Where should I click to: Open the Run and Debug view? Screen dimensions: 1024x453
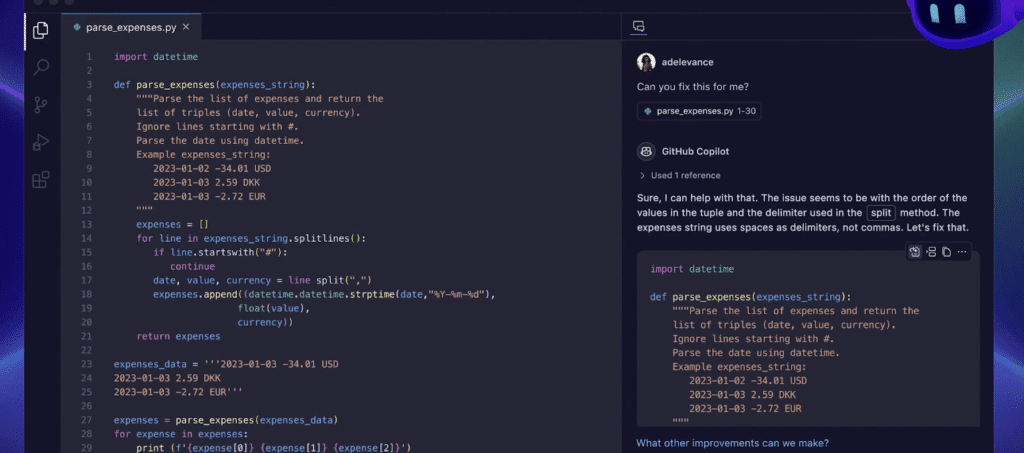pyautogui.click(x=41, y=142)
